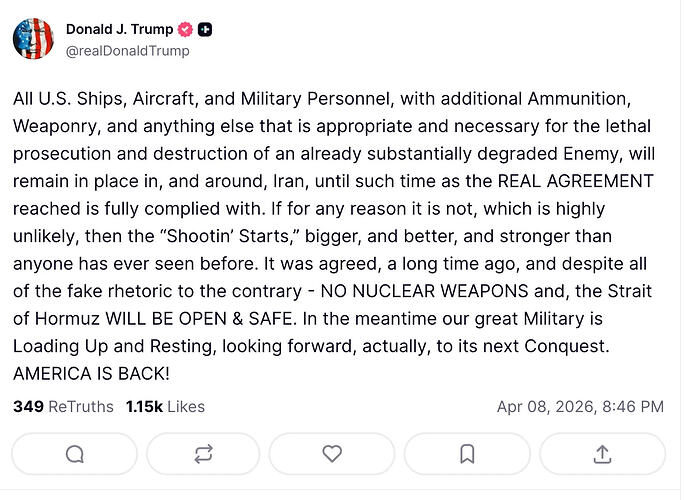Open share options with the upload icon
The height and width of the screenshot is (500, 686).
(602, 454)
